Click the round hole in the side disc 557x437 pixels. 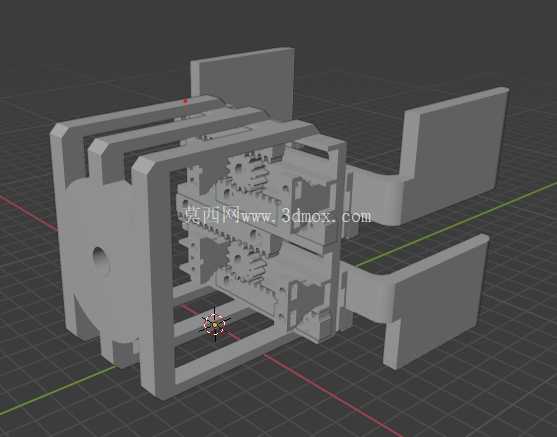click(x=101, y=260)
